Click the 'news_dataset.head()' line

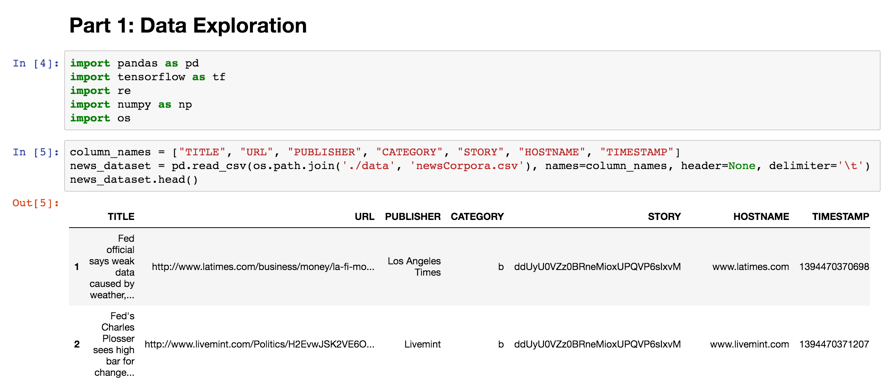(135, 179)
